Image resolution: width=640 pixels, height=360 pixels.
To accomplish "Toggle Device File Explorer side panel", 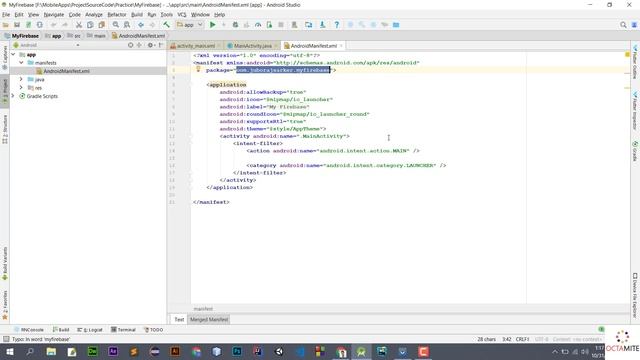I will (x=635, y=296).
